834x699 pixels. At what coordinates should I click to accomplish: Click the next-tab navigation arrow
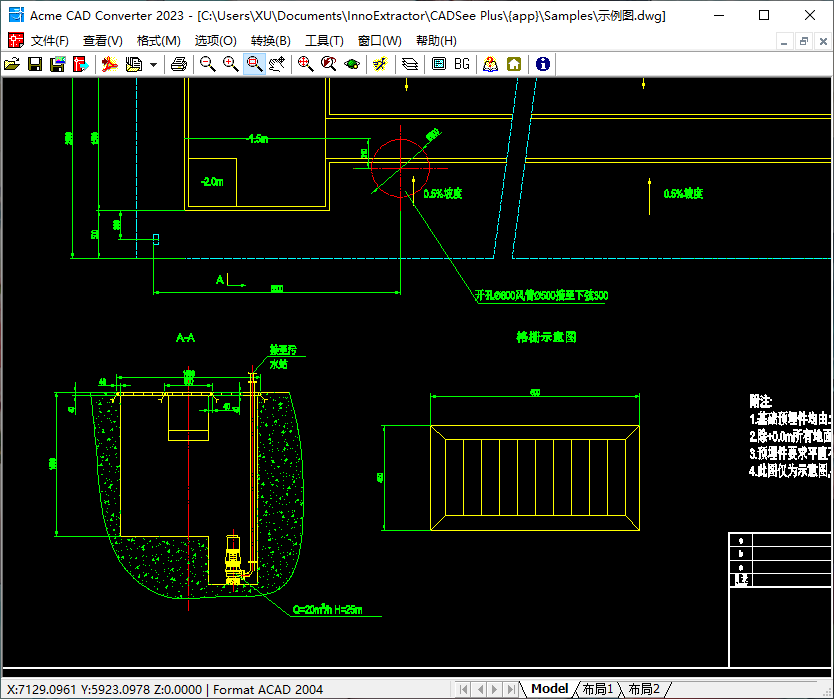(495, 689)
